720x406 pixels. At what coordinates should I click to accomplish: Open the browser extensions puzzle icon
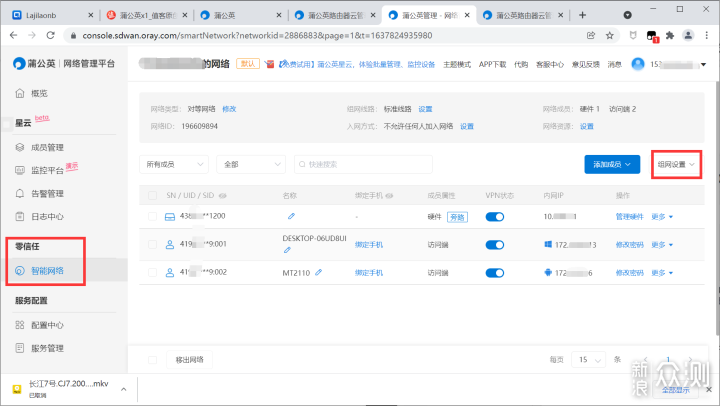tap(670, 35)
